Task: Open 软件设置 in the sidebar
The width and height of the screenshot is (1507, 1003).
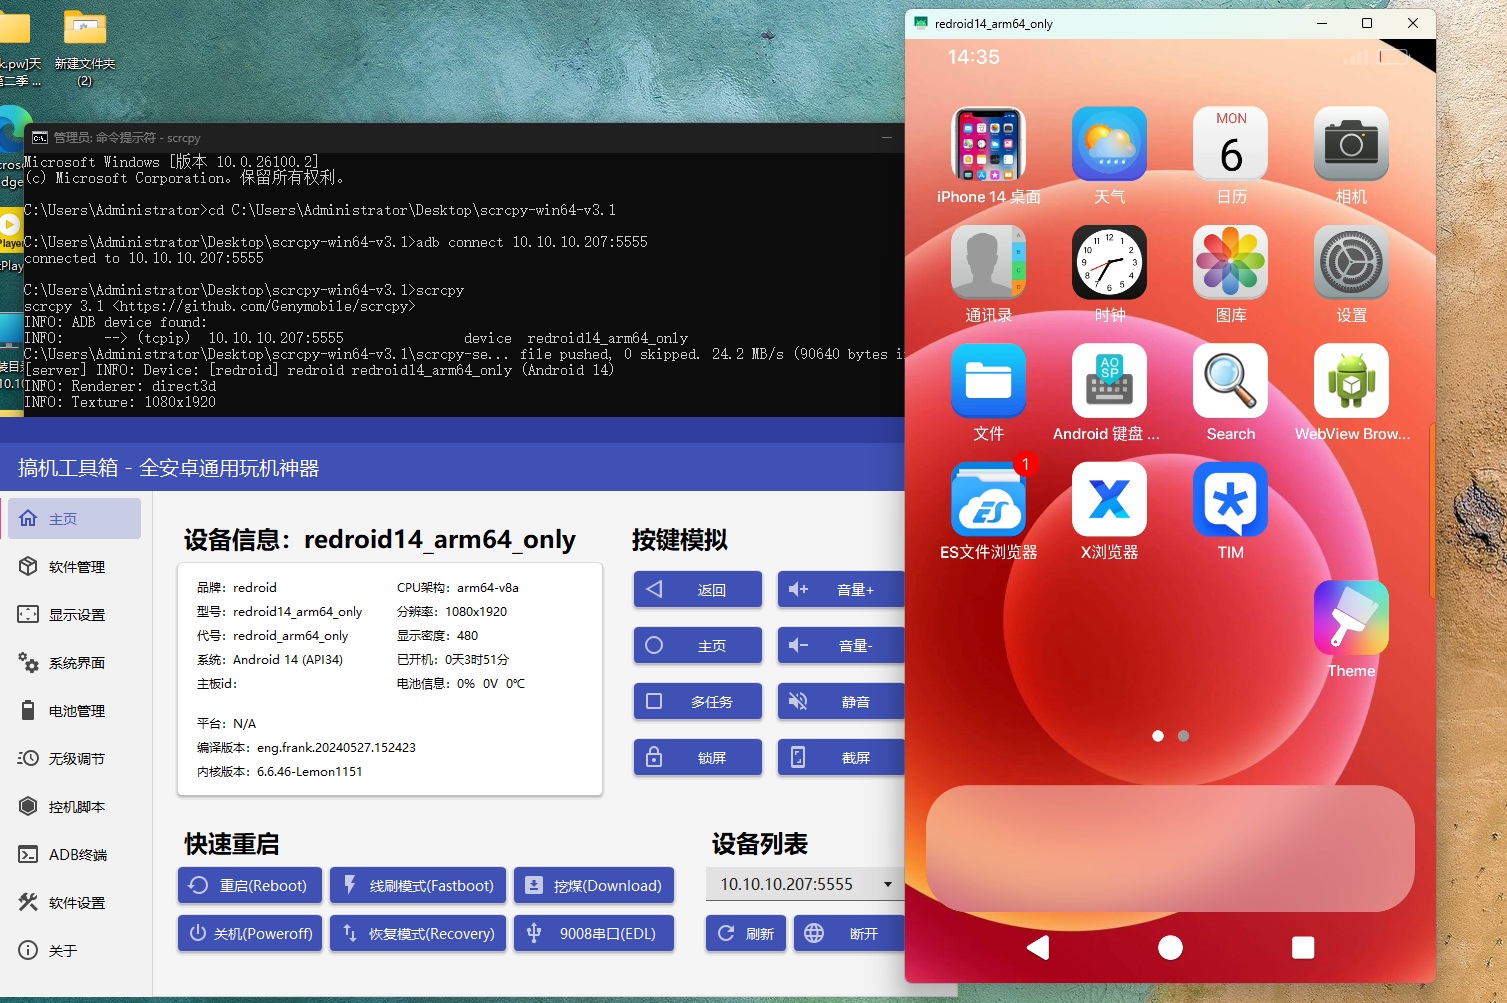Action: click(74, 903)
